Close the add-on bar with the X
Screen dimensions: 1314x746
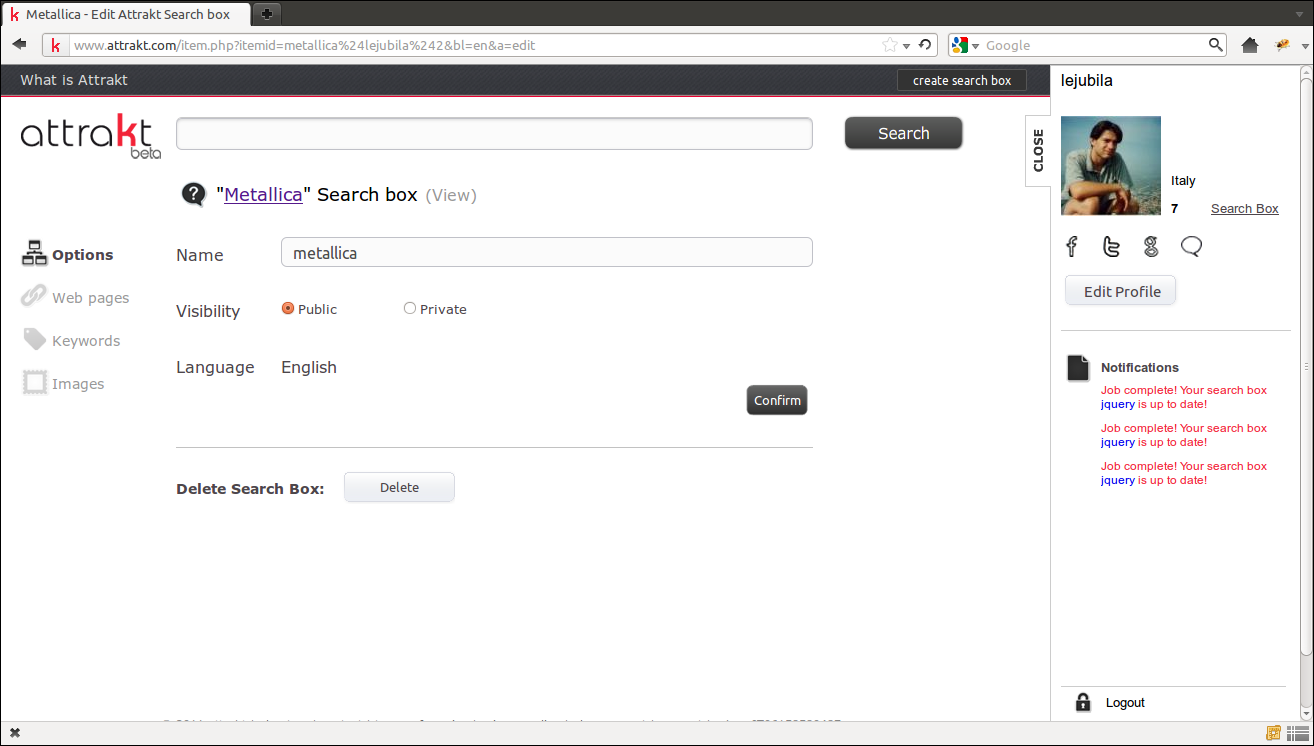tap(15, 733)
